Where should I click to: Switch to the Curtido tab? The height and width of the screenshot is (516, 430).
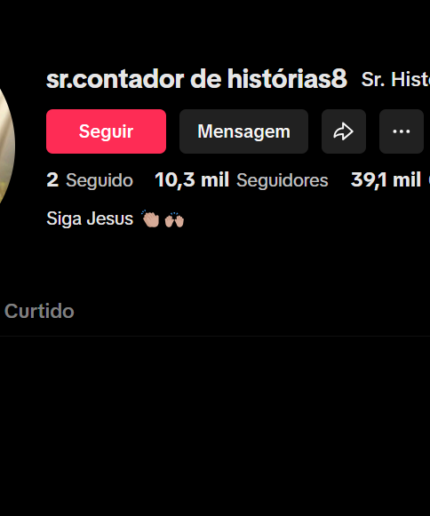click(x=39, y=311)
